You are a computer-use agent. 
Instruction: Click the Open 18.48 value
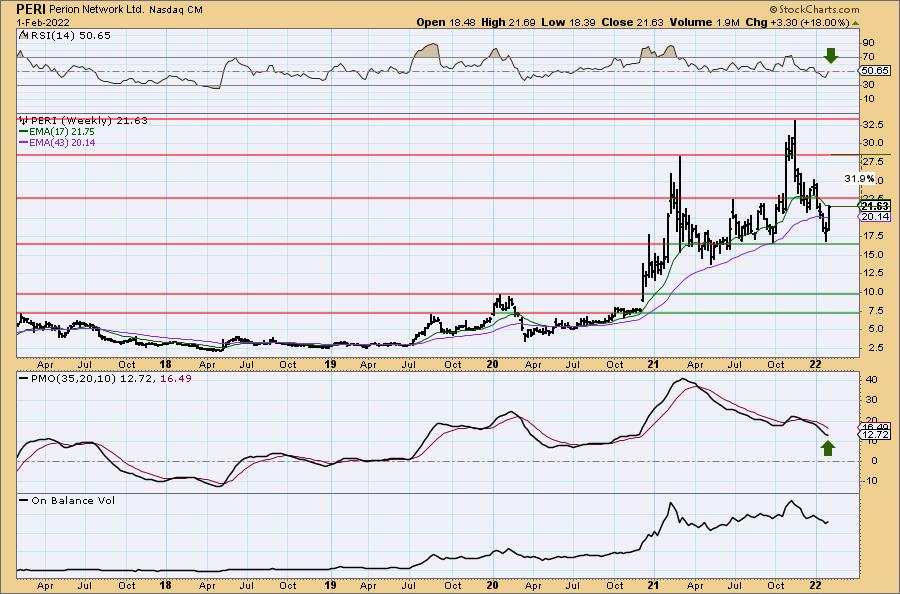pos(444,22)
